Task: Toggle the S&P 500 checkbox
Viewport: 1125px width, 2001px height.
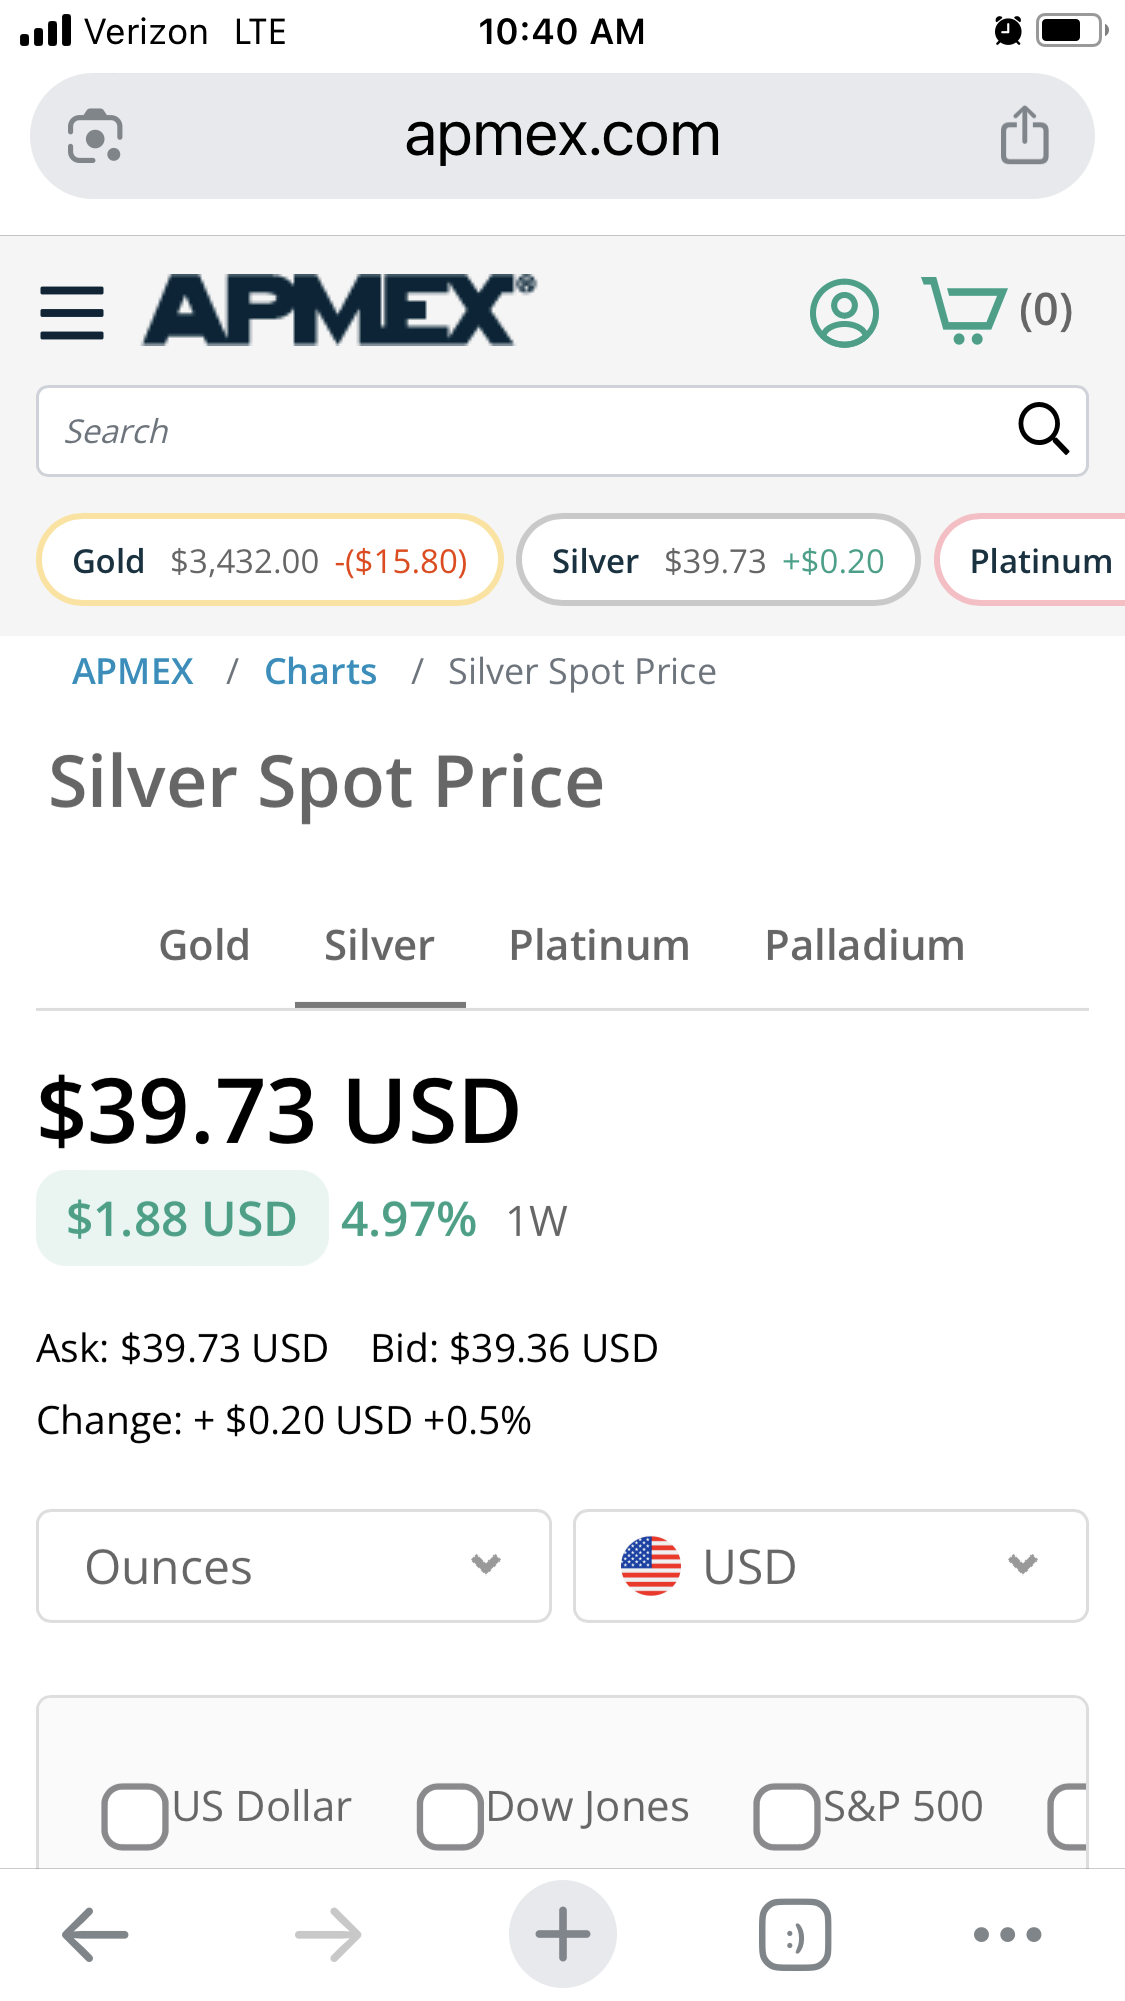Action: tap(787, 1816)
